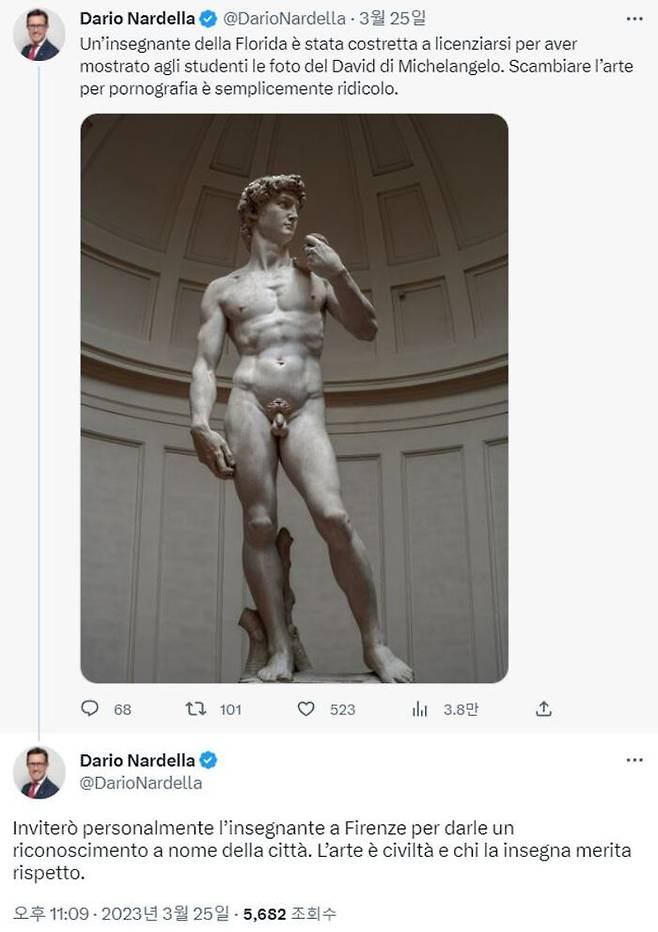Click the verified badge beside the date
Image resolution: width=658 pixels, height=932 pixels.
pos(207,19)
